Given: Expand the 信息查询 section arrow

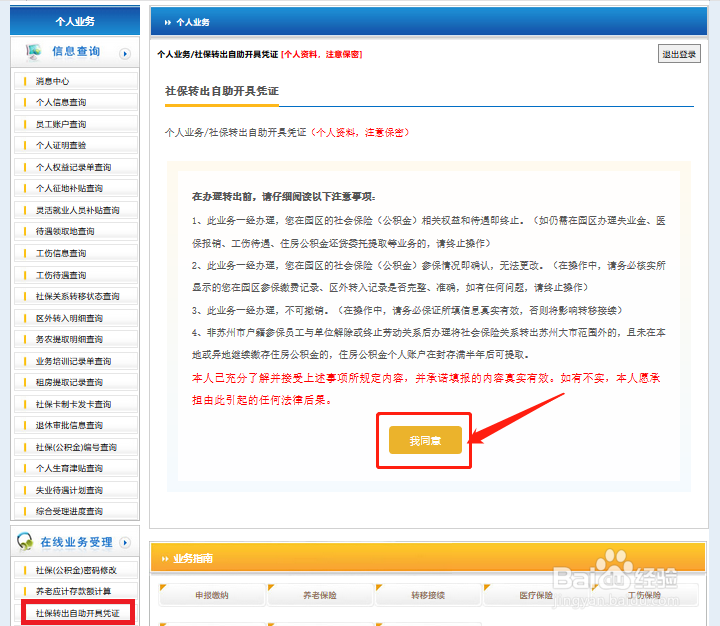Looking at the screenshot, I should coord(124,54).
